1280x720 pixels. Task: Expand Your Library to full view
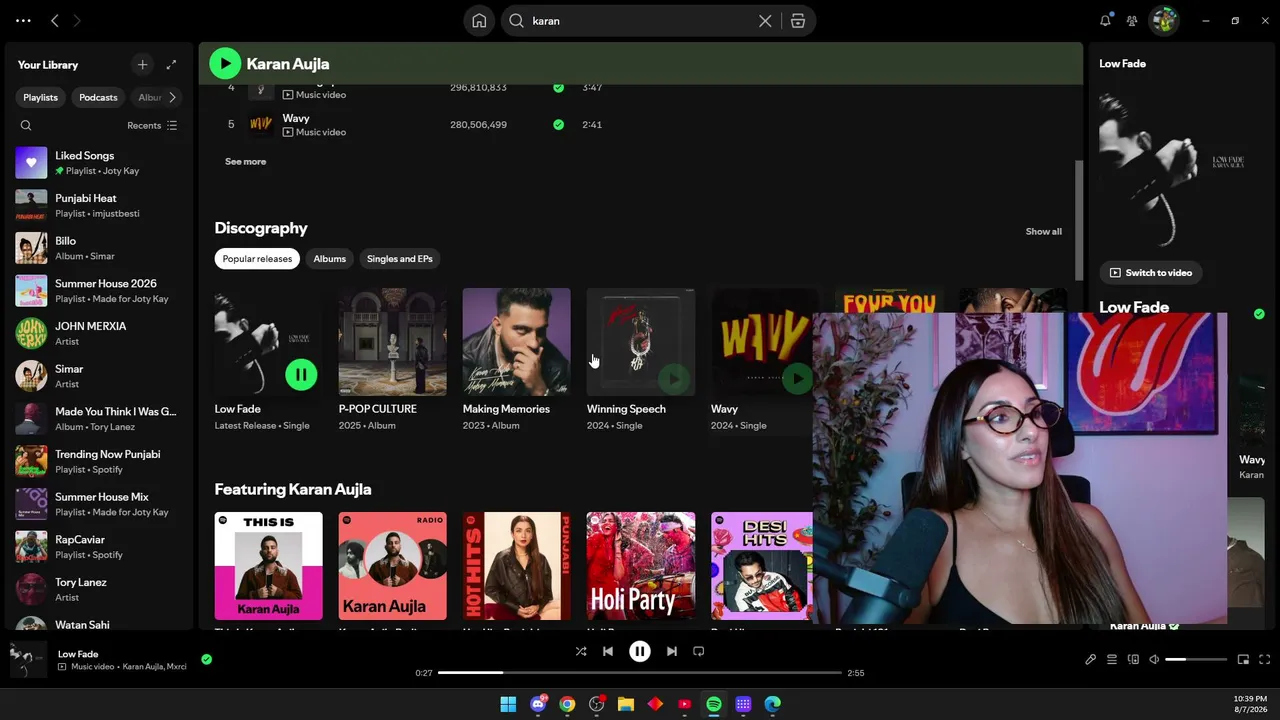171,65
